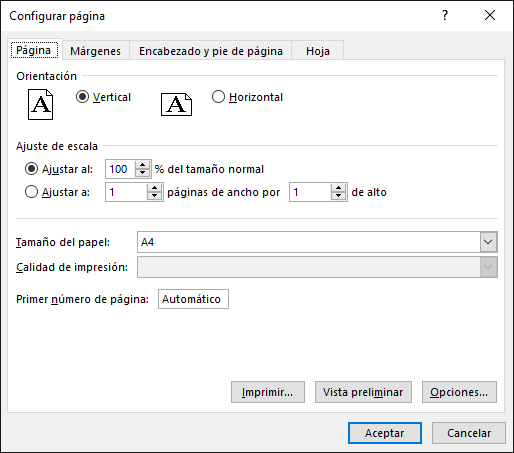Click the Calidad de impresión combo field

point(317,267)
